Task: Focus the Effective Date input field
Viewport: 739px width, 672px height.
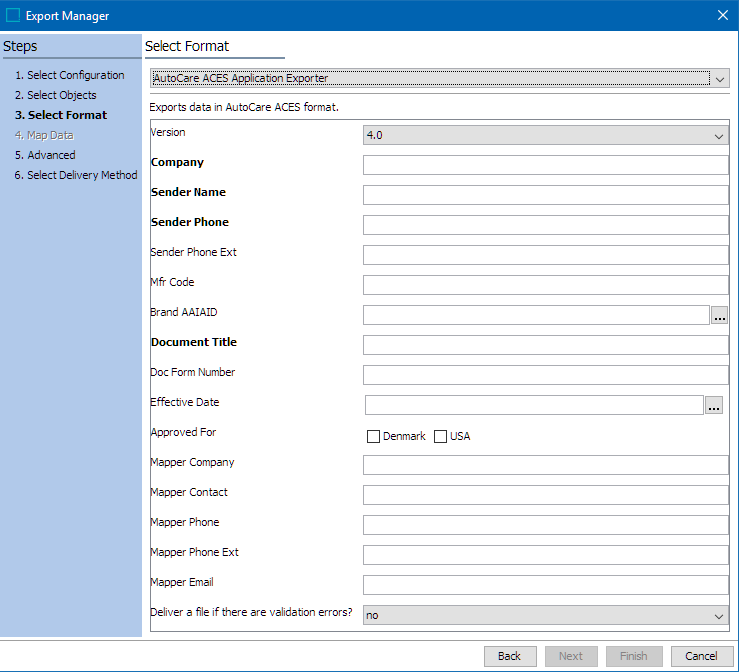Action: (x=534, y=405)
